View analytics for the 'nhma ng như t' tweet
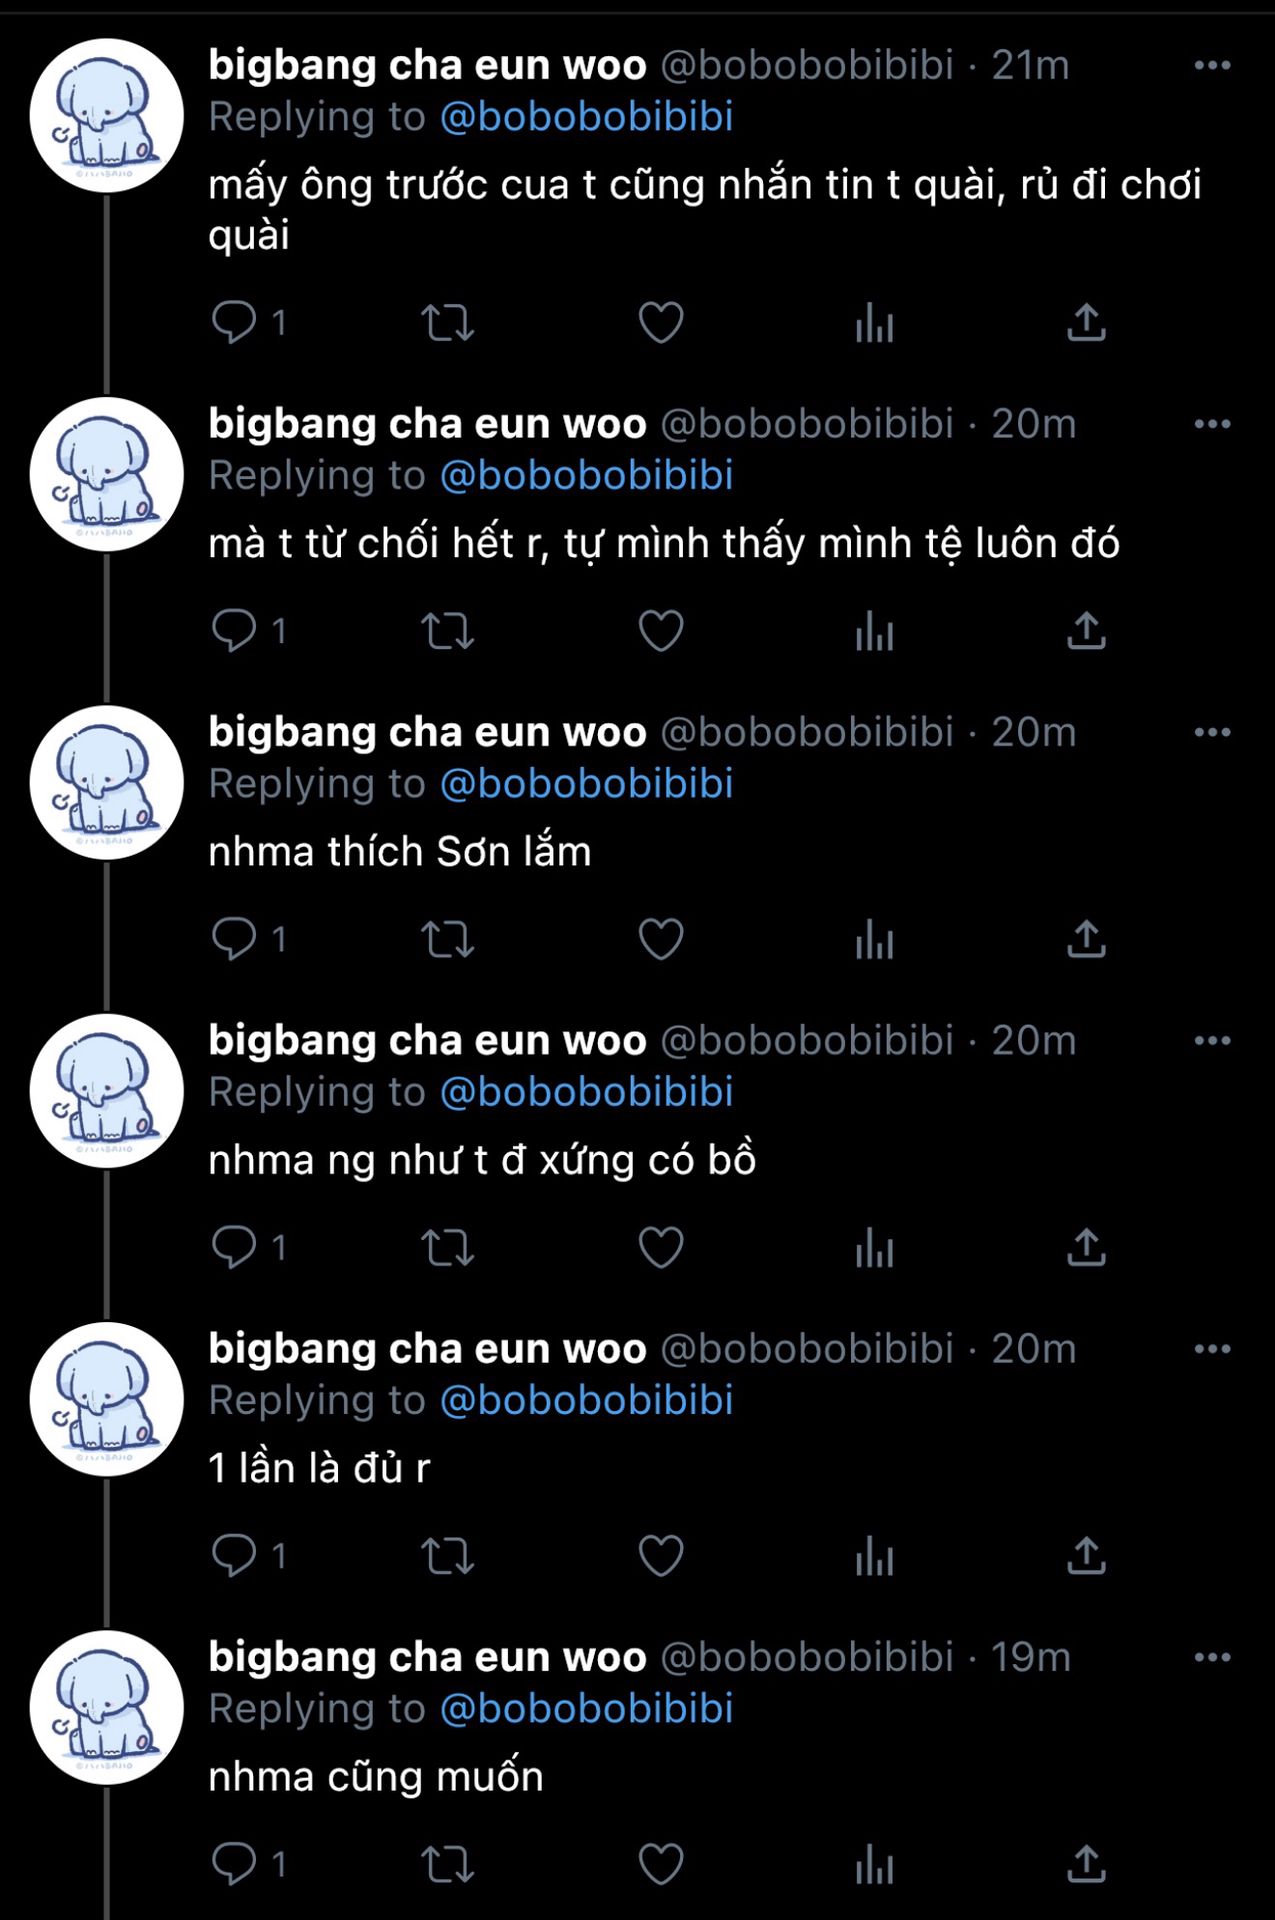Image resolution: width=1275 pixels, height=1920 pixels. pyautogui.click(x=874, y=1247)
